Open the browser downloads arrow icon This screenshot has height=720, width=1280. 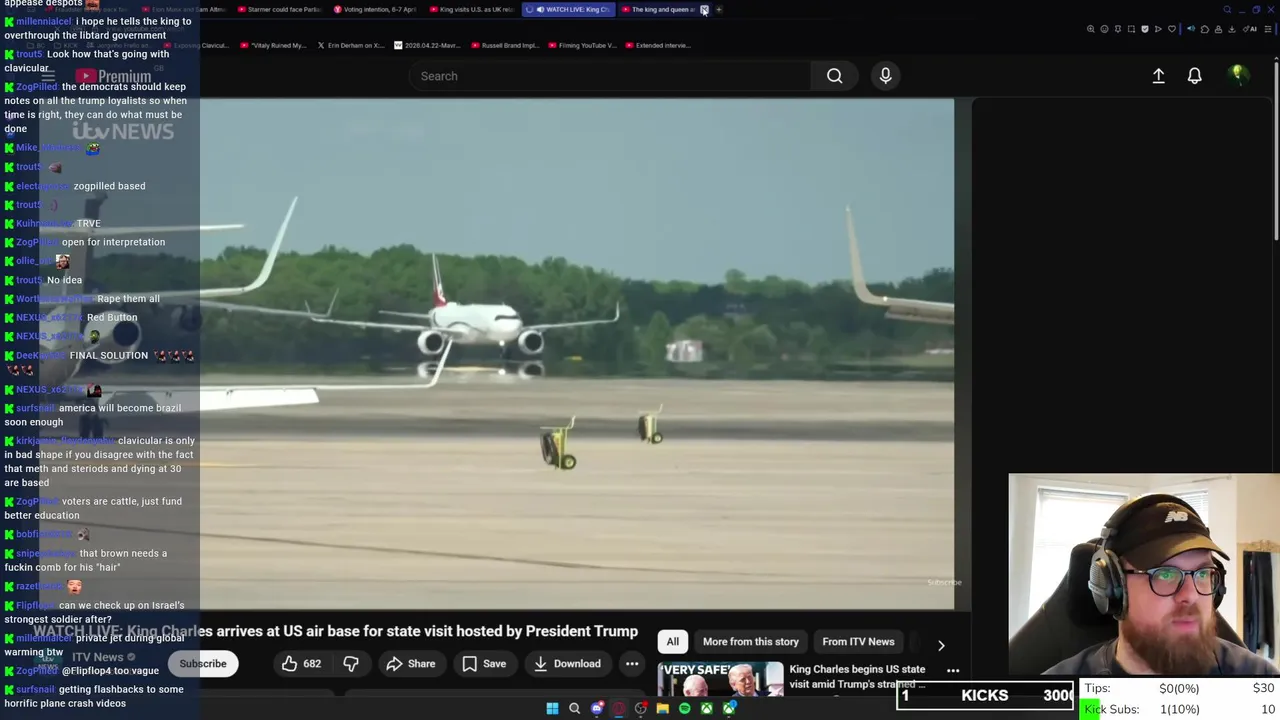tap(1232, 29)
